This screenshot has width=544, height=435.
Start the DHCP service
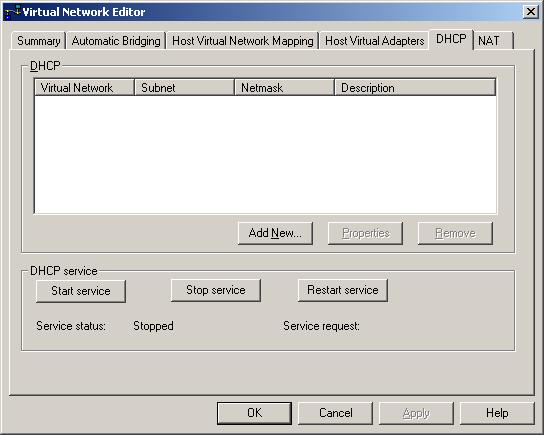[x=81, y=291]
